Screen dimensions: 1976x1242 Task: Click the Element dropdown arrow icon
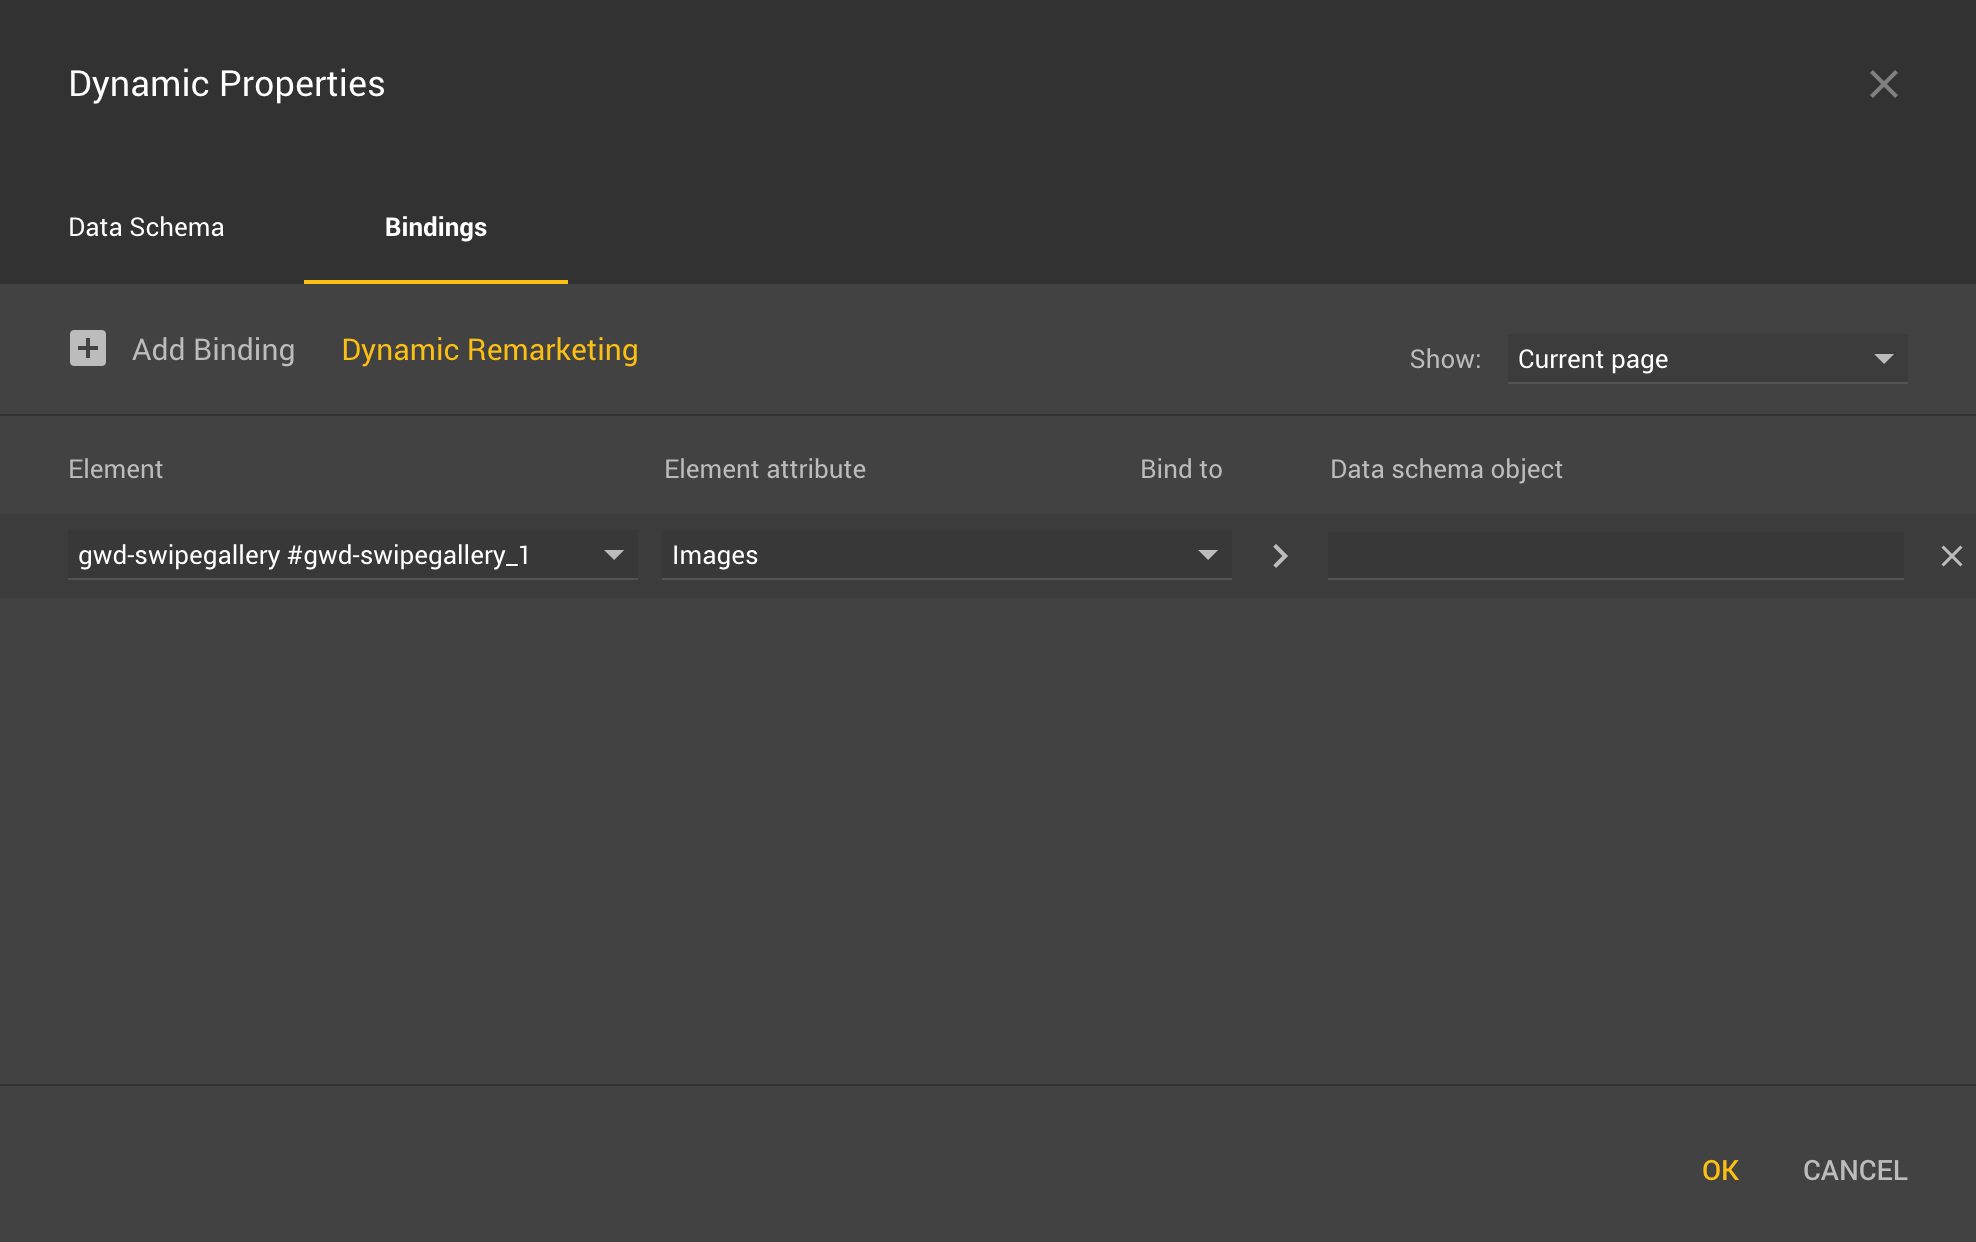tap(614, 555)
